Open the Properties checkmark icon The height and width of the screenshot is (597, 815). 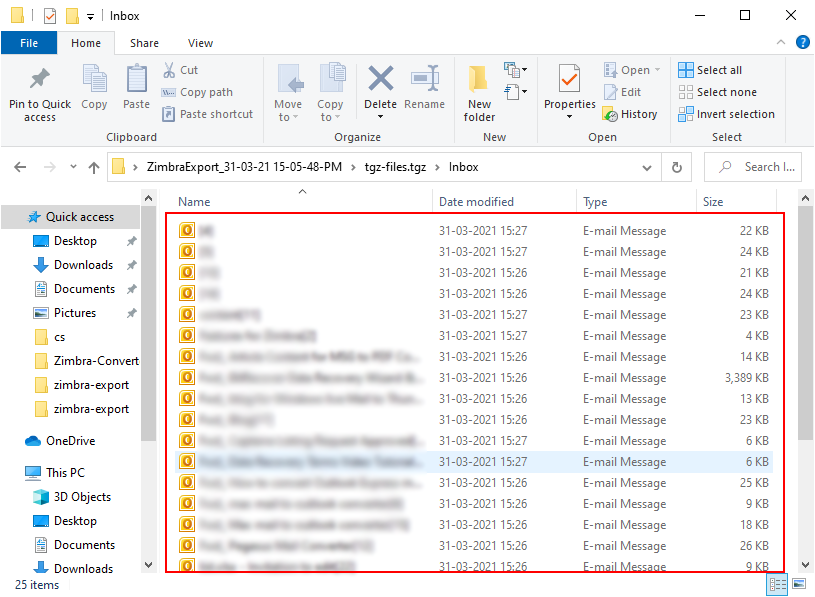click(569, 79)
